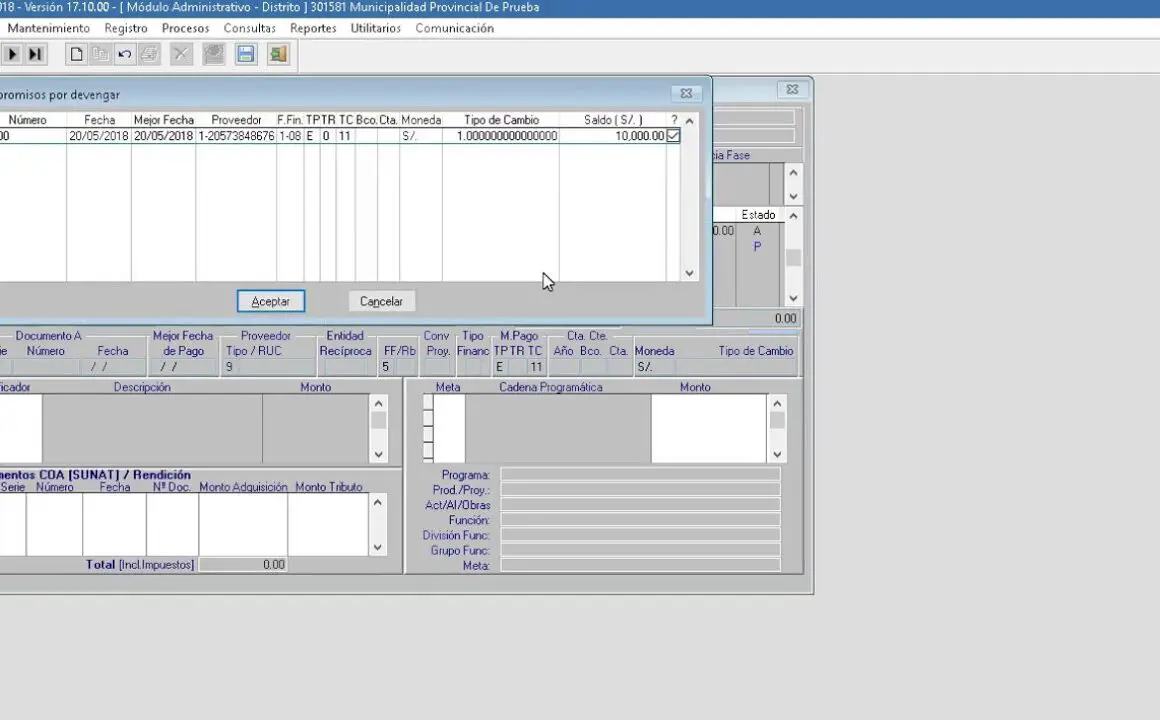Viewport: 1160px width, 720px height.
Task: Click scroll up arrow in Cadena Programática grid
Action: pos(777,403)
